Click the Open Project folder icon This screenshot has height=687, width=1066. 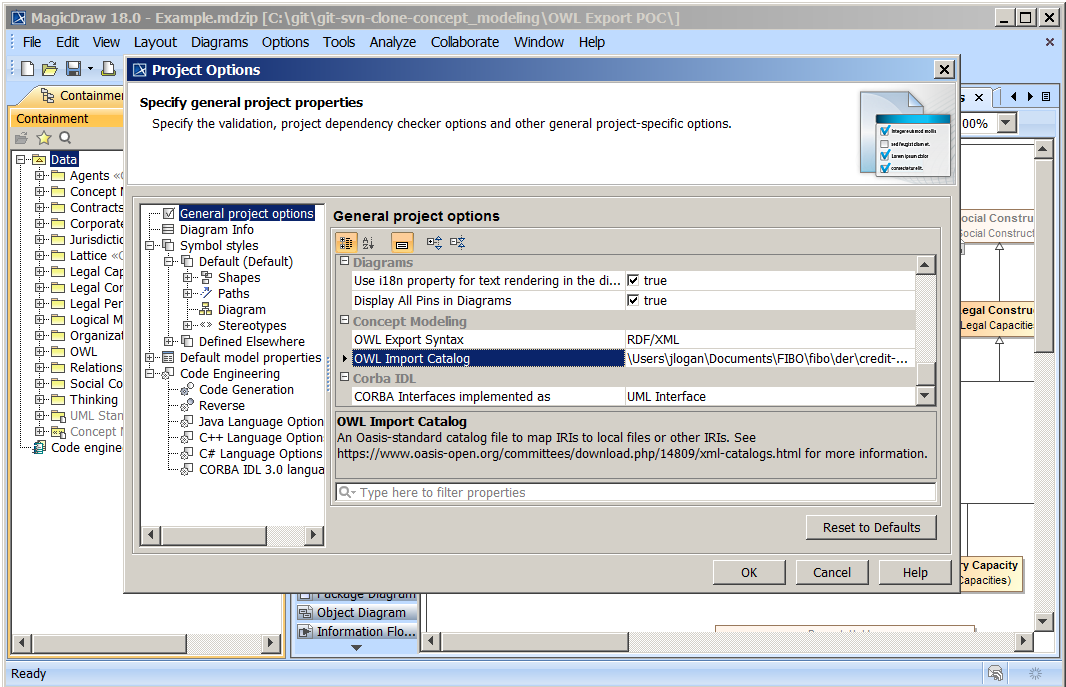(x=50, y=69)
